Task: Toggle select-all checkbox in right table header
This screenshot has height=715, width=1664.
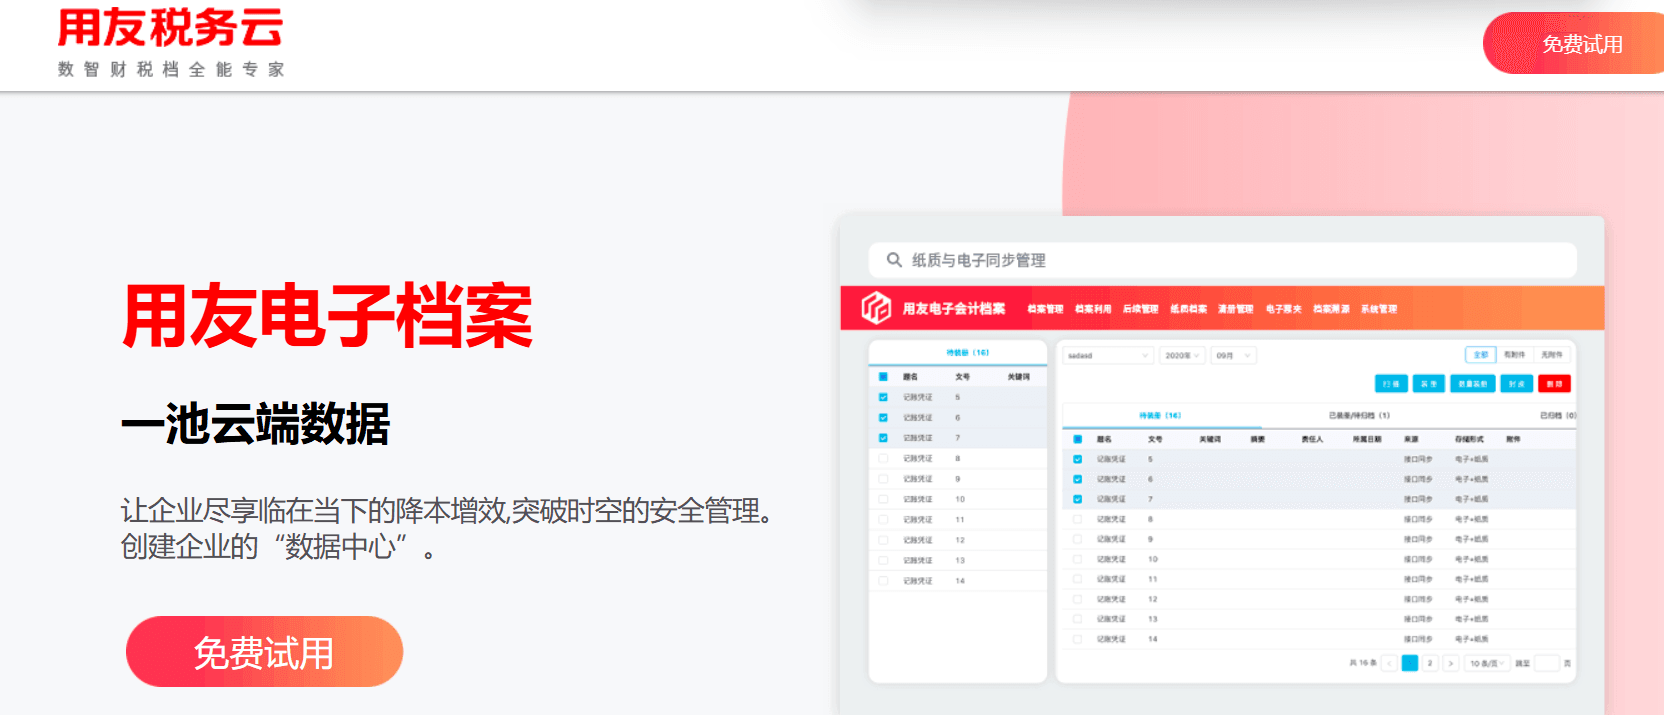Action: 1077,439
